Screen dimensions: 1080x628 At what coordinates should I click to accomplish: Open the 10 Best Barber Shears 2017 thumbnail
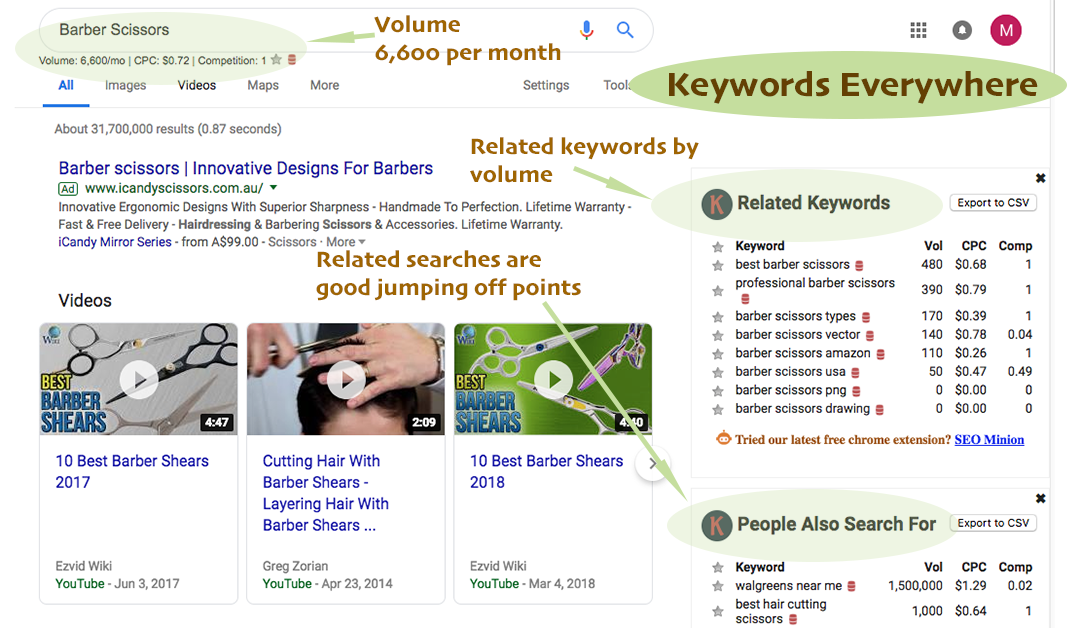point(138,378)
